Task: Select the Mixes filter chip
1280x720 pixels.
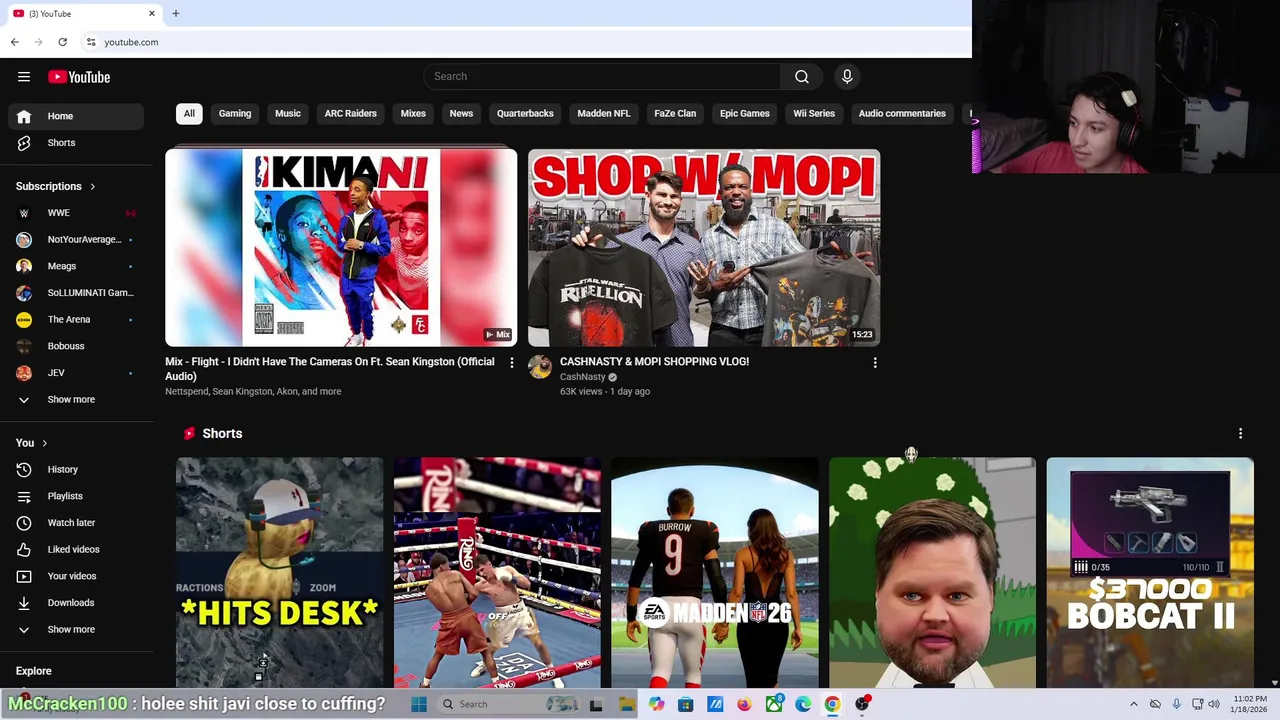Action: coord(413,114)
